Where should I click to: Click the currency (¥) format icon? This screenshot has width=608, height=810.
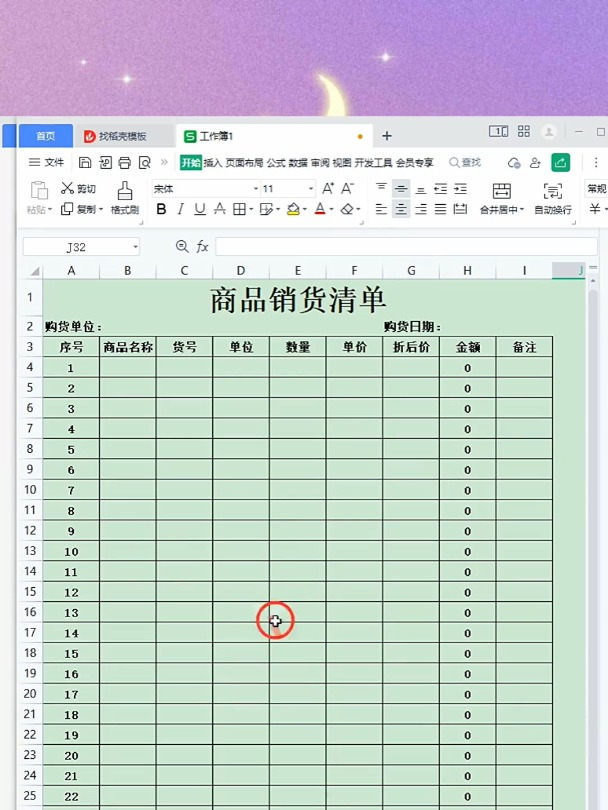click(595, 209)
